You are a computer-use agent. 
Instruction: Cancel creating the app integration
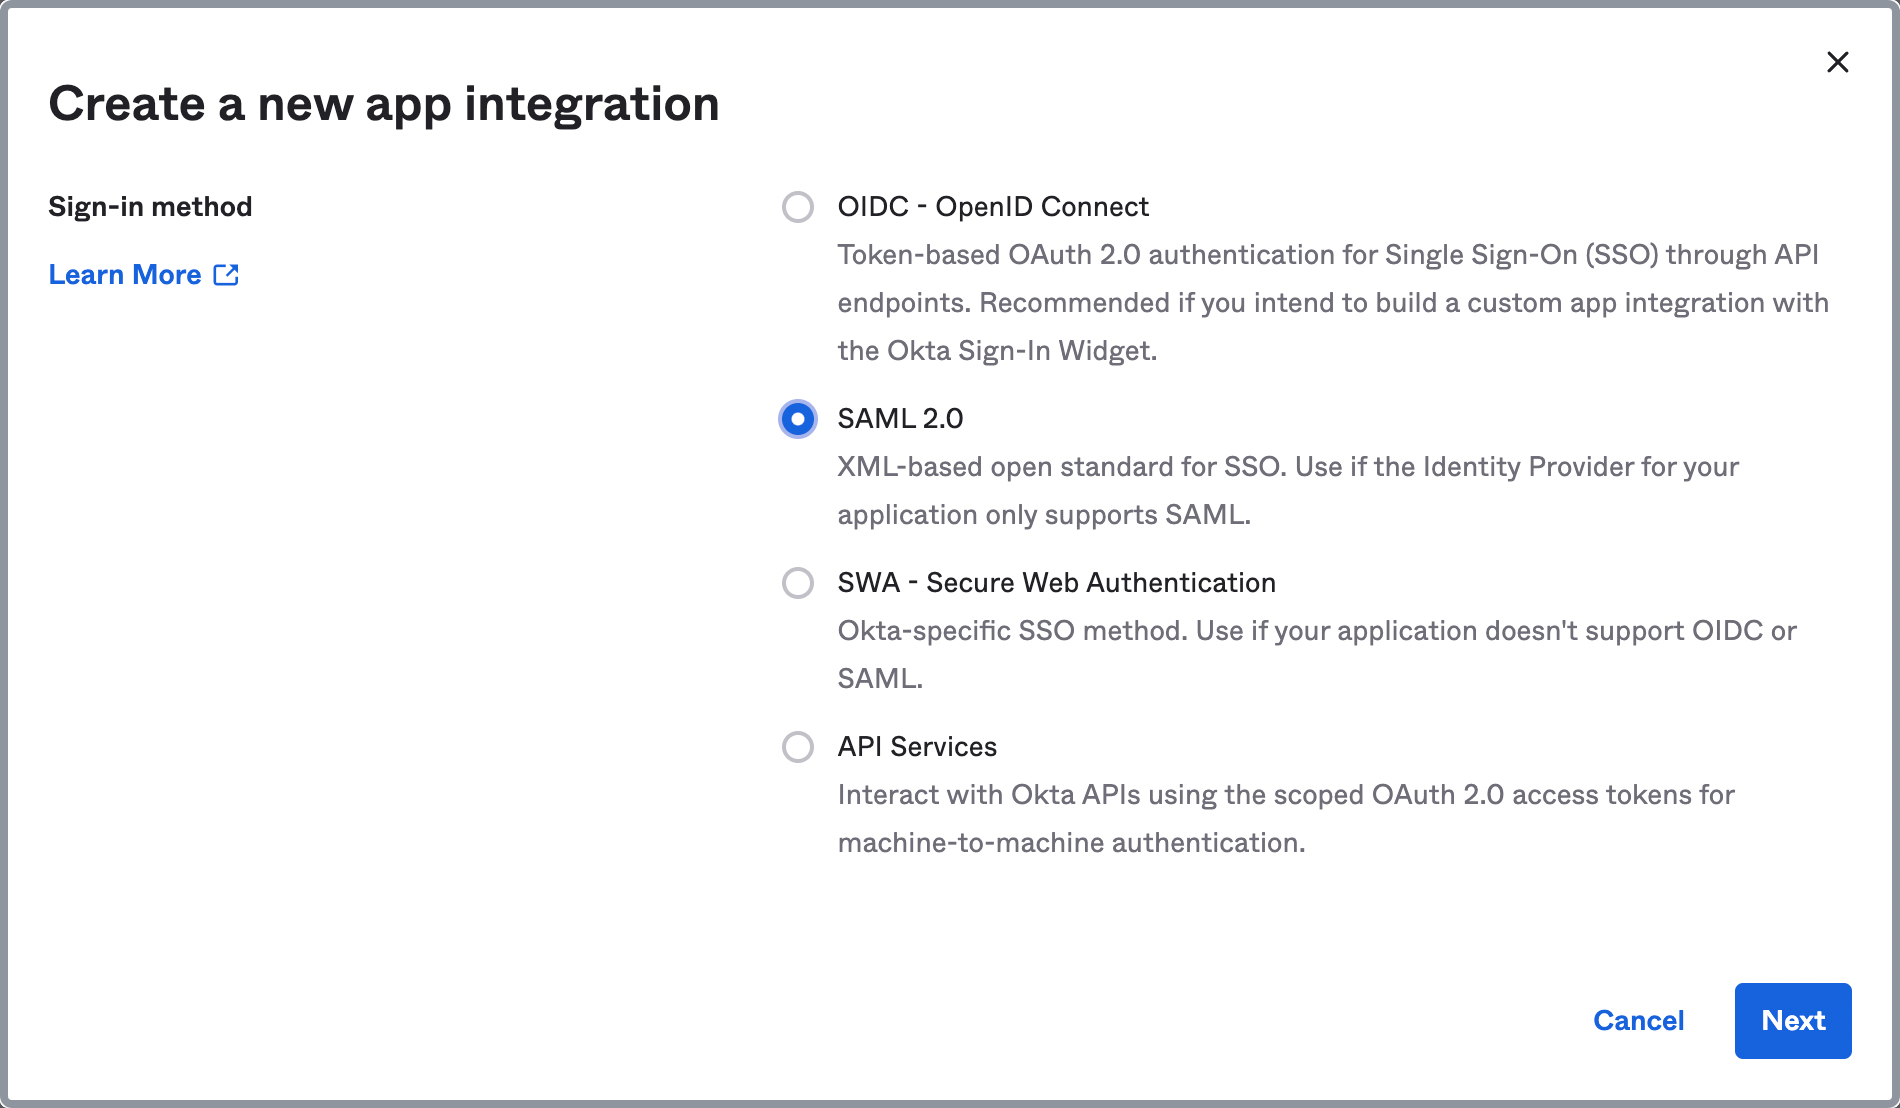pos(1639,1020)
